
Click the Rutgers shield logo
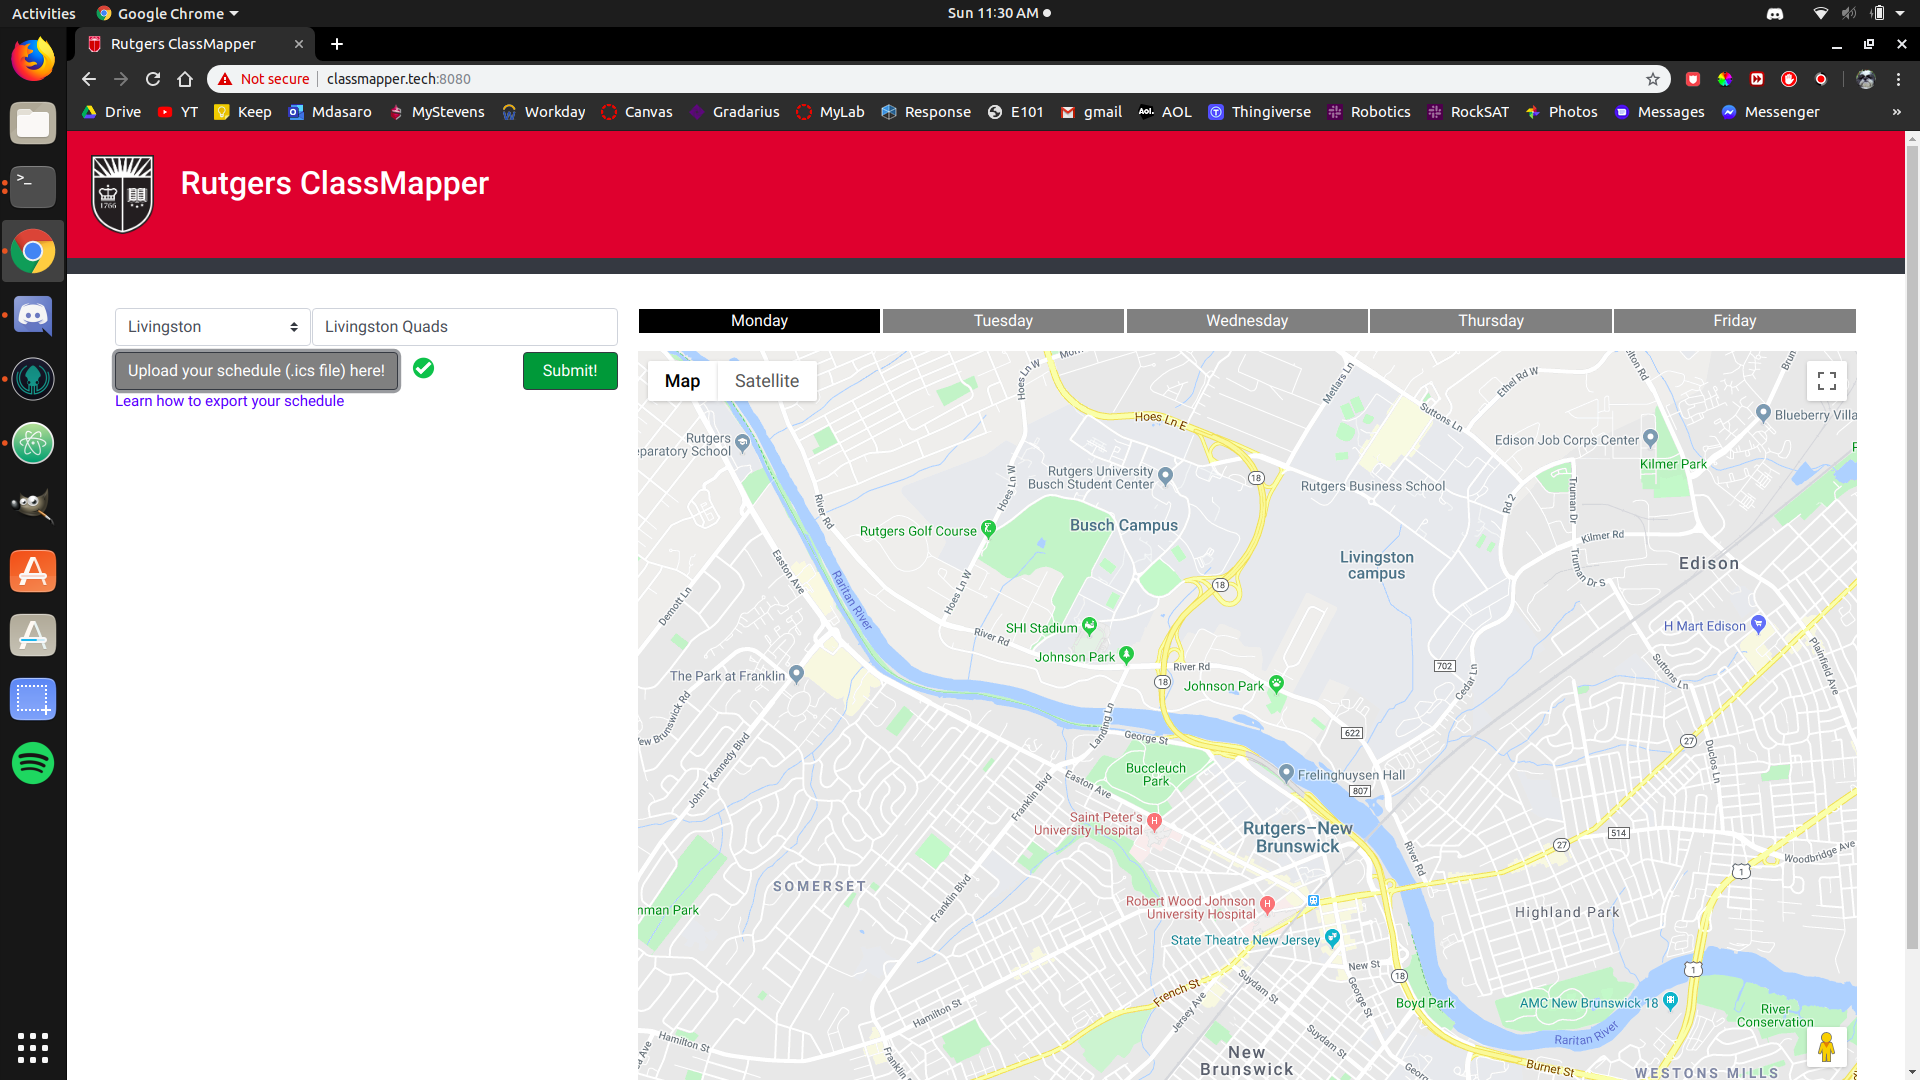click(122, 194)
